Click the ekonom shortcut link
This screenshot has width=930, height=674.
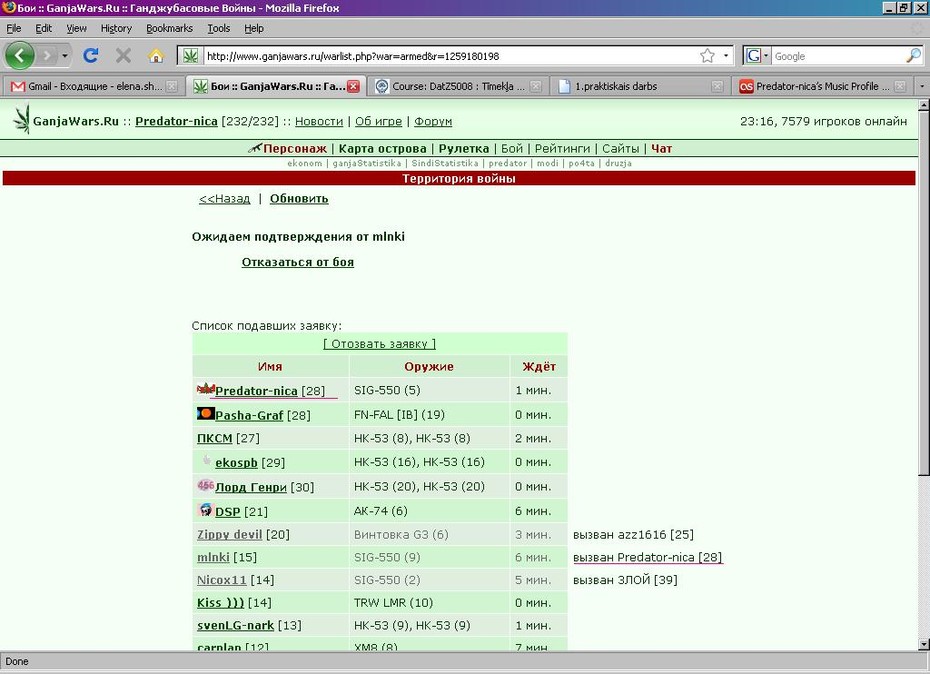tap(305, 163)
